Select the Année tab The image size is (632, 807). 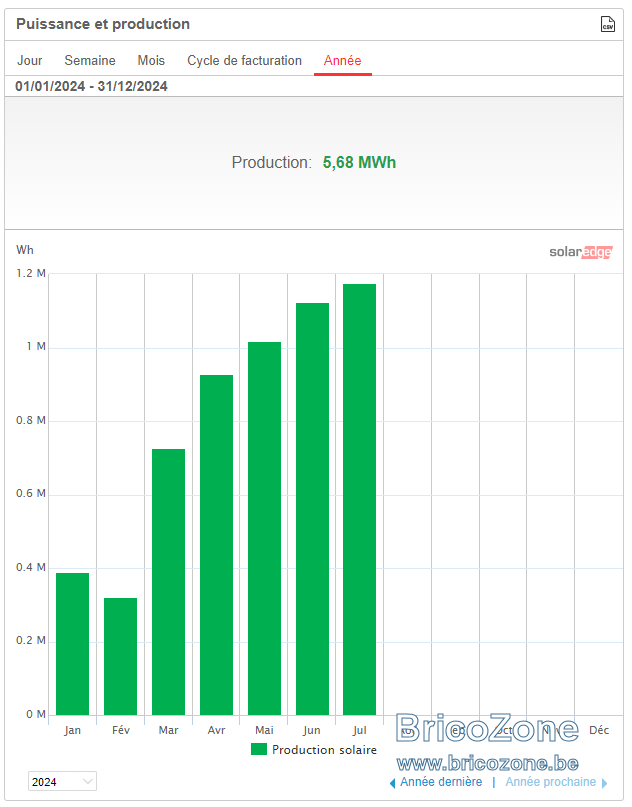pyautogui.click(x=343, y=60)
